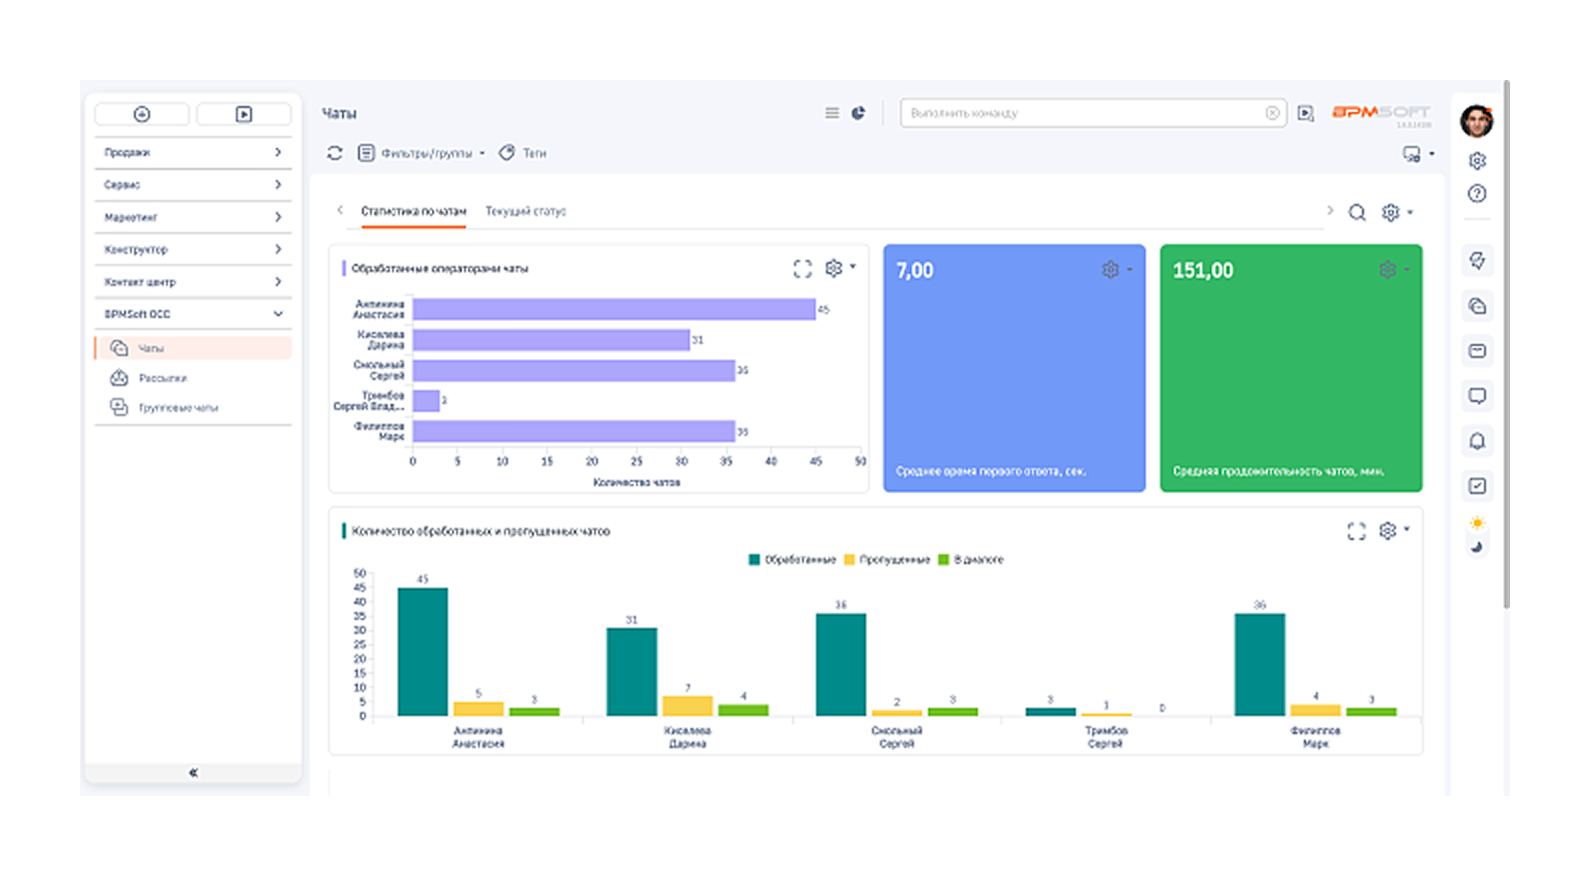Toggle light theme sun icon
Viewport: 1590px width, 876px height.
[1477, 523]
